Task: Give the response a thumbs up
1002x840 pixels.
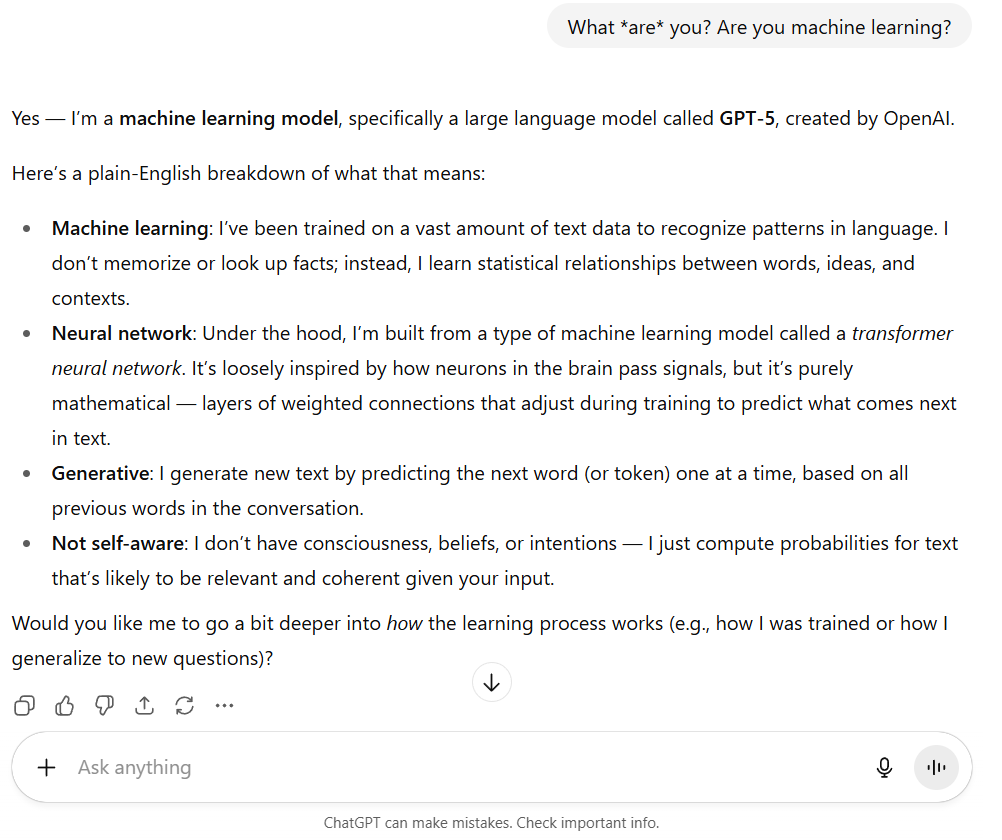Action: point(65,706)
